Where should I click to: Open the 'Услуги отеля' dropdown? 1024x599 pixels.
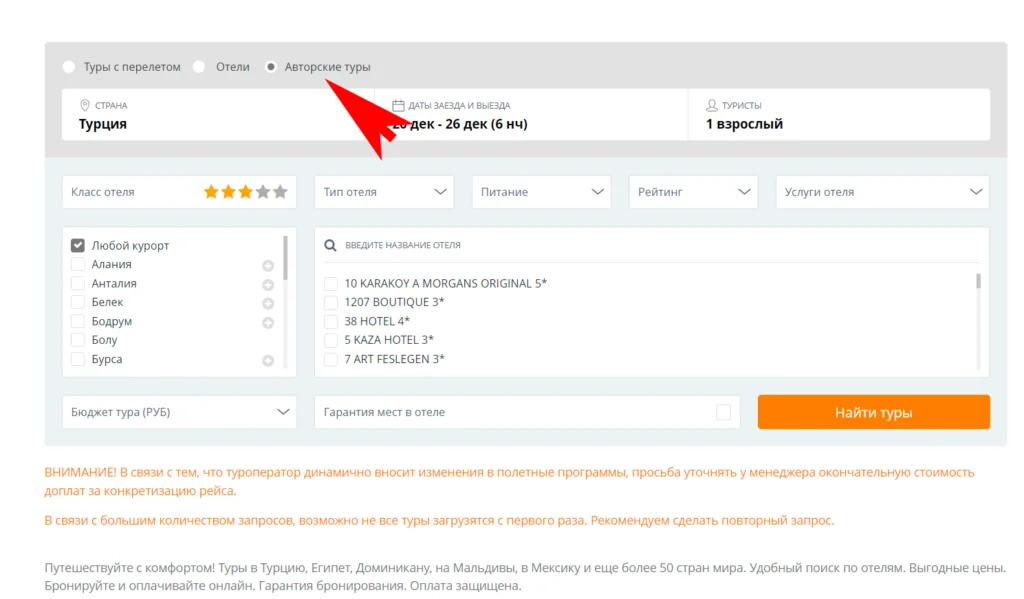click(882, 192)
